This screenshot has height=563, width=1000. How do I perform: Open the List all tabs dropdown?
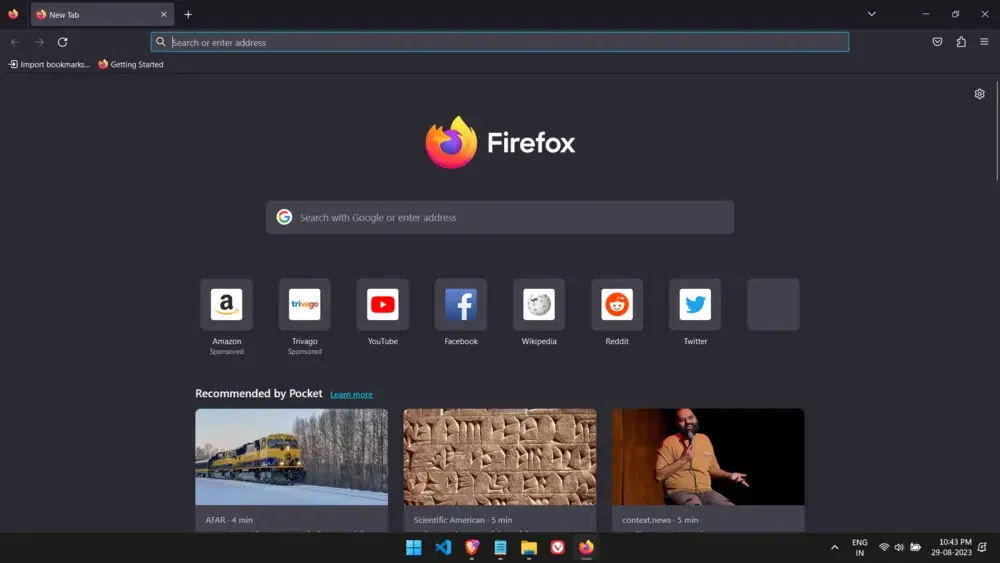871,14
